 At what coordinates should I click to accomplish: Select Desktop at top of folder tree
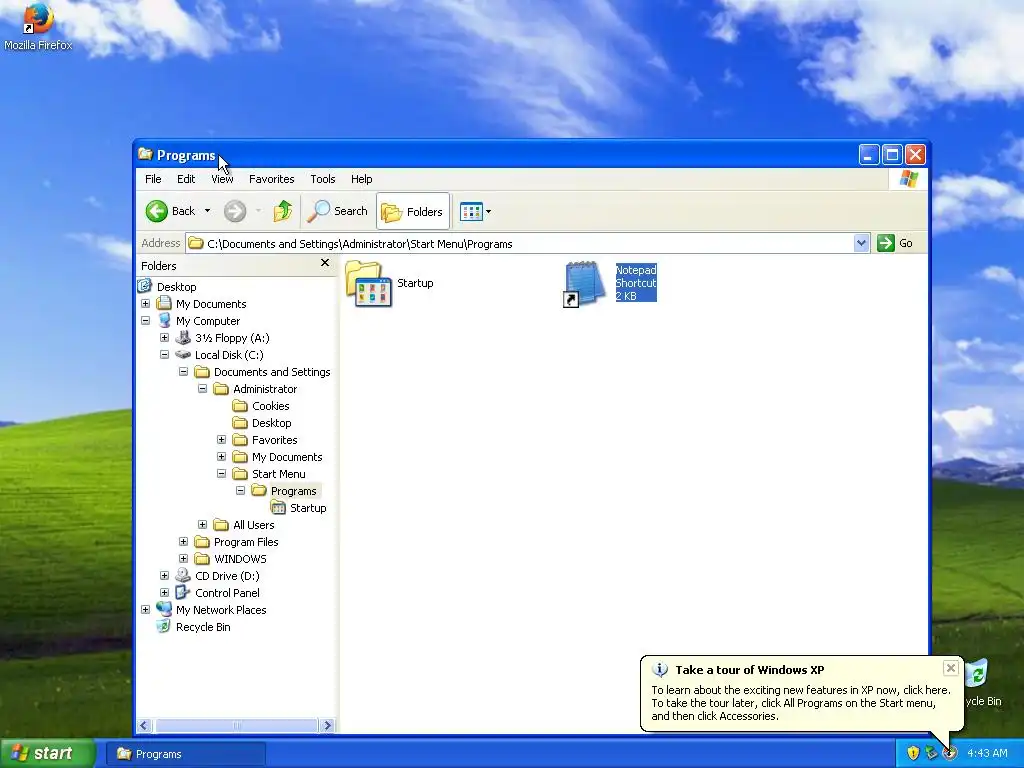tap(176, 287)
